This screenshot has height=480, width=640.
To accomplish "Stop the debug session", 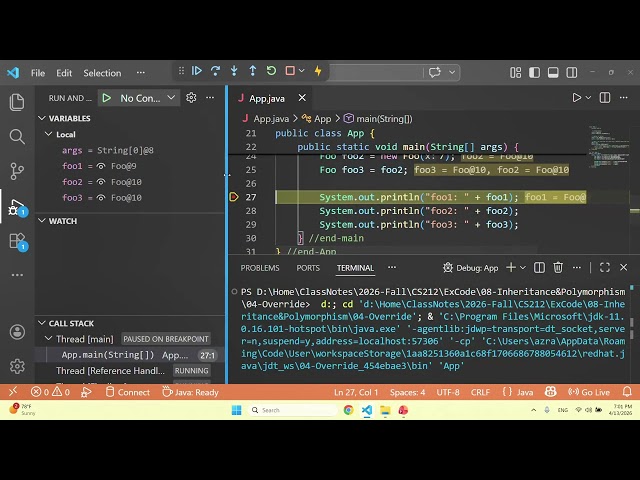I will [x=290, y=71].
